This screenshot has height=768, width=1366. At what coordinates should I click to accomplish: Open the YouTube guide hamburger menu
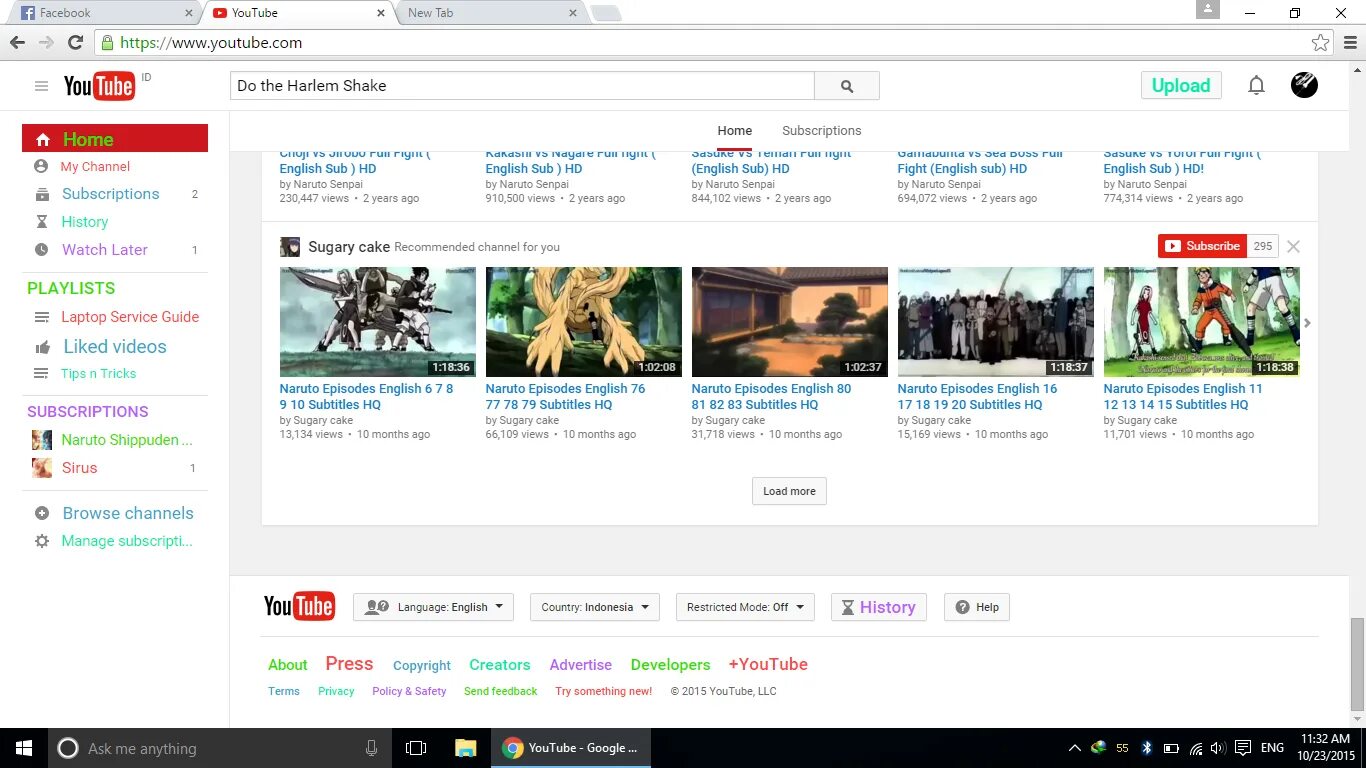click(41, 86)
